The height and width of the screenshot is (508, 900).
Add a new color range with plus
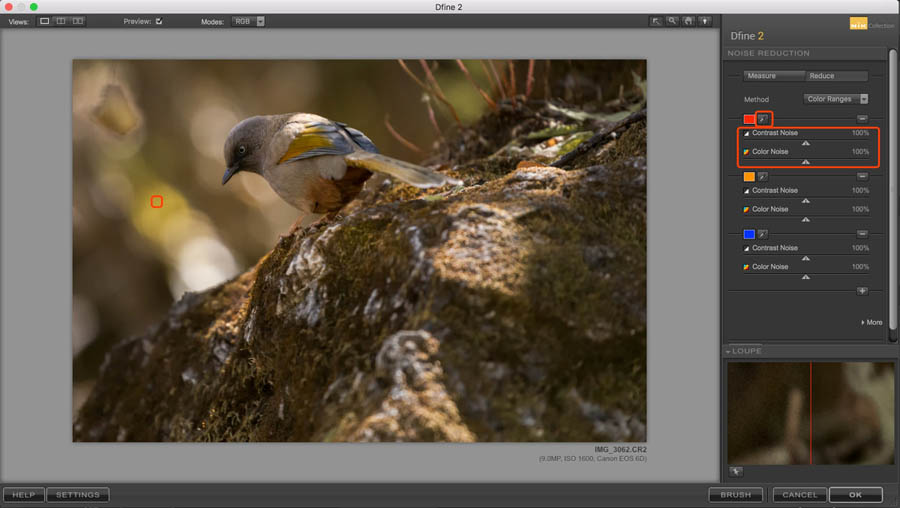tap(862, 291)
